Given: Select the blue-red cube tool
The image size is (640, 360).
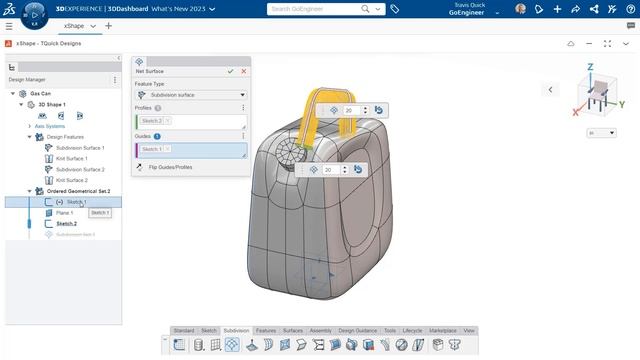Looking at the screenshot, I should [x=369, y=345].
